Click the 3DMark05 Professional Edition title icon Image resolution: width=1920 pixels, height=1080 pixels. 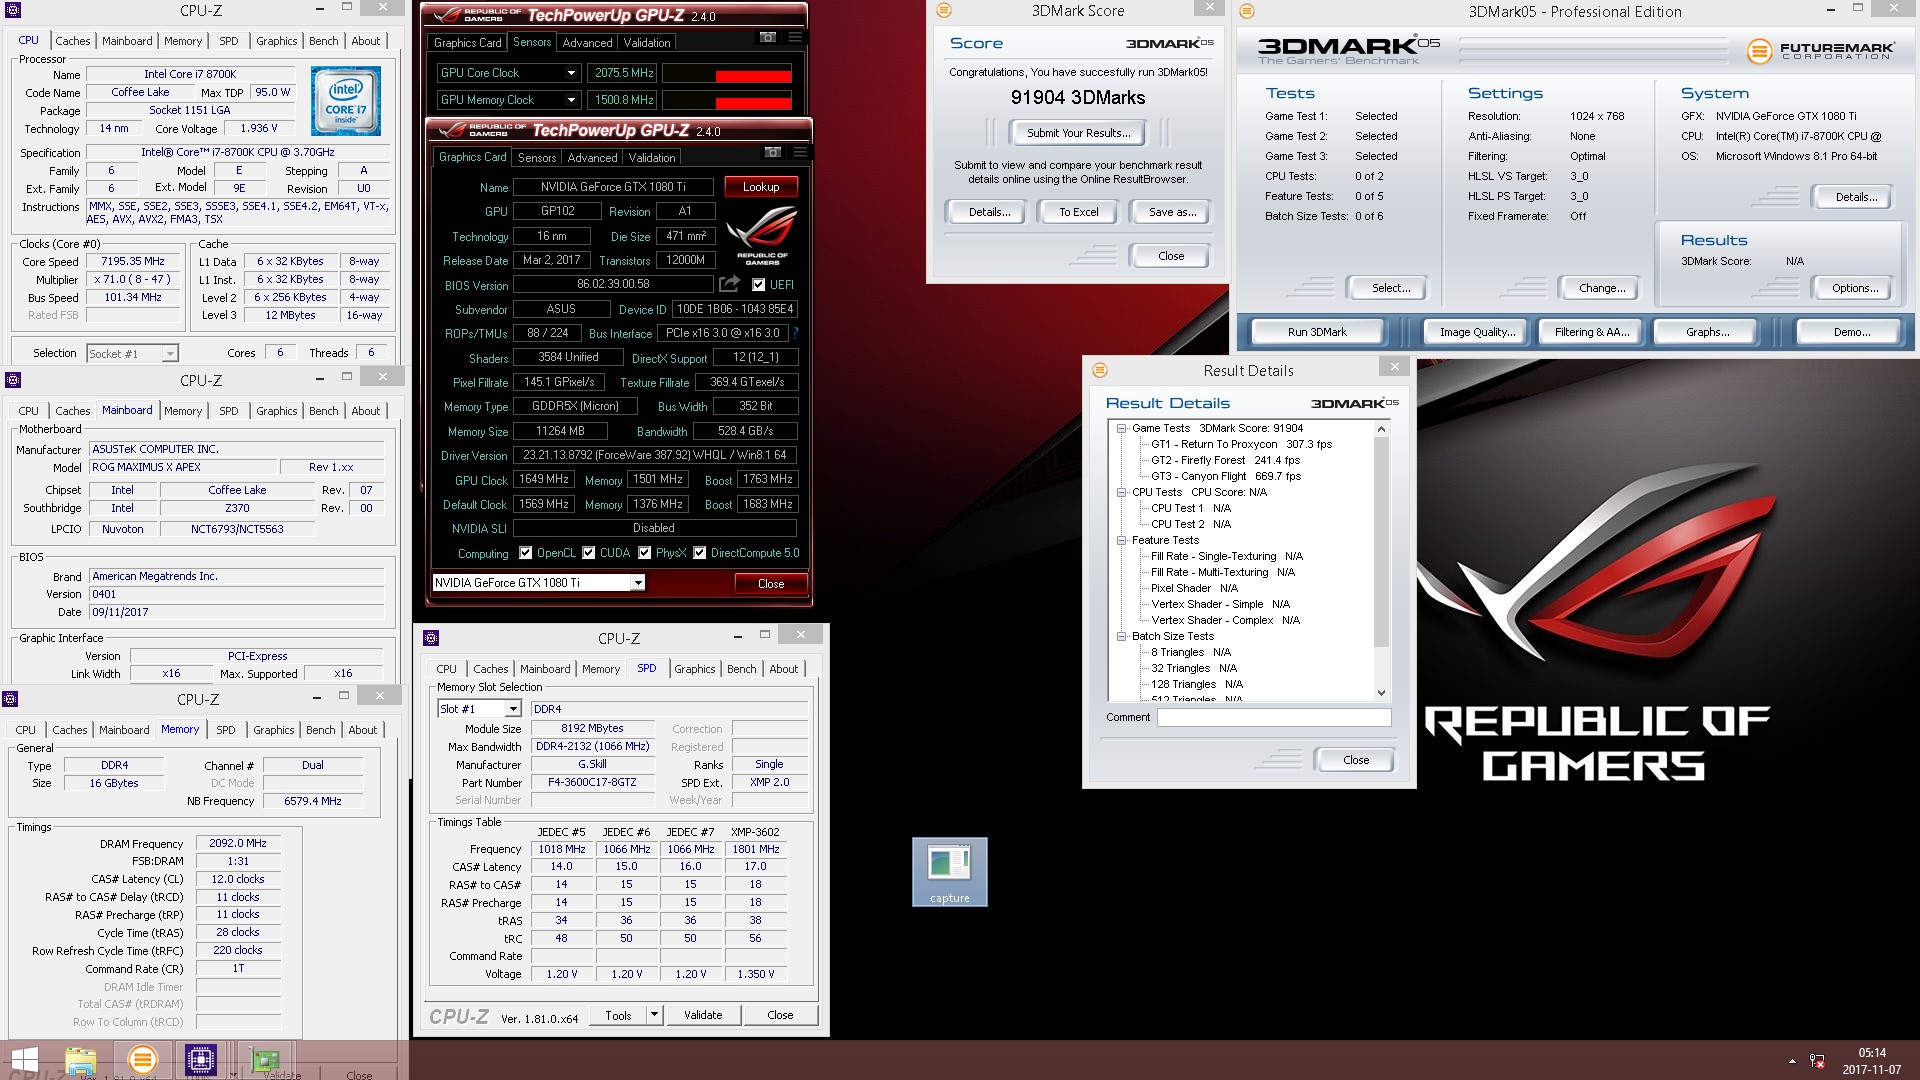pyautogui.click(x=1247, y=11)
